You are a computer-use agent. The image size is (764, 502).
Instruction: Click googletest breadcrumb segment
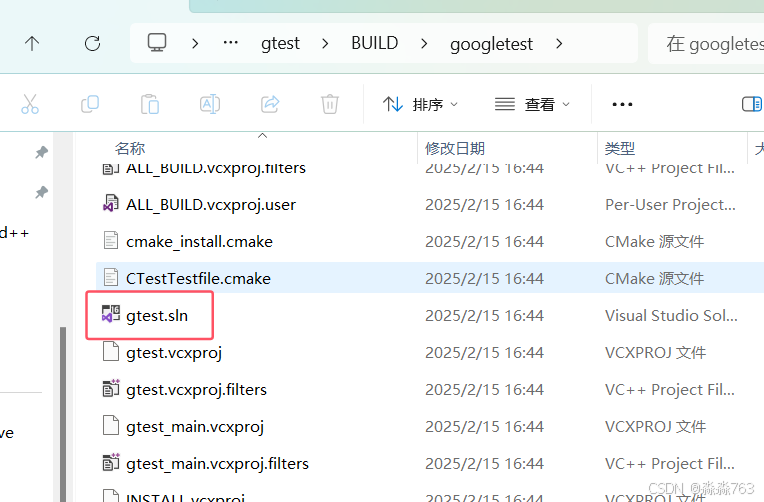pyautogui.click(x=491, y=44)
